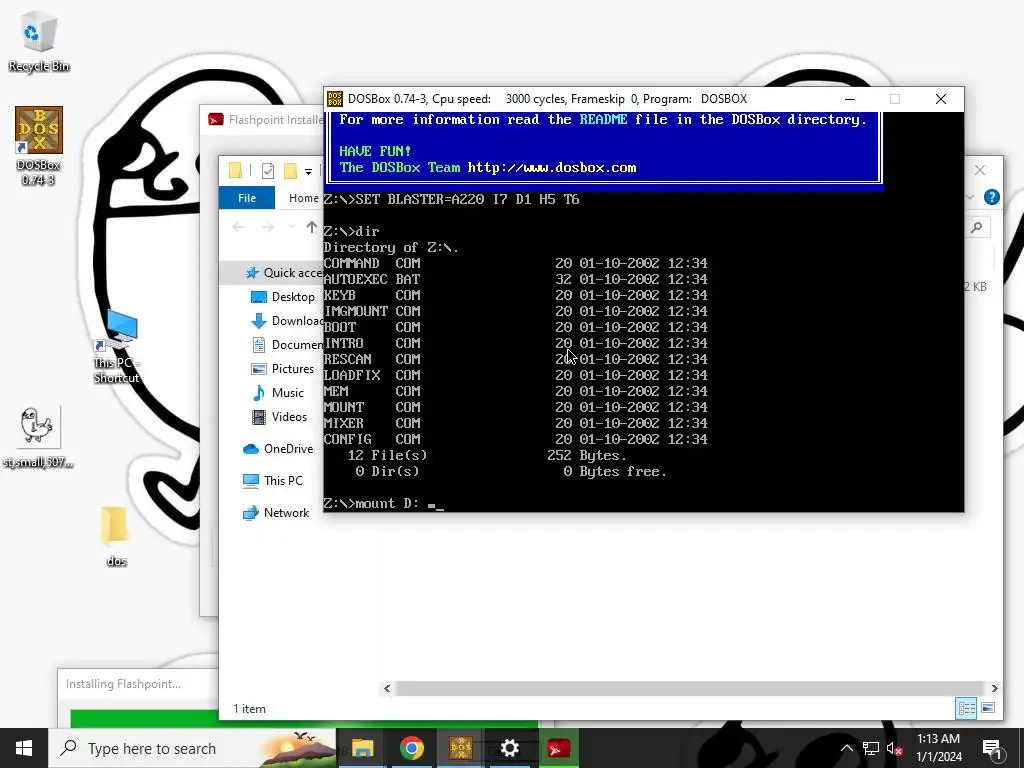Click the Explorer search magnifier icon
This screenshot has width=1024, height=768.
977,227
